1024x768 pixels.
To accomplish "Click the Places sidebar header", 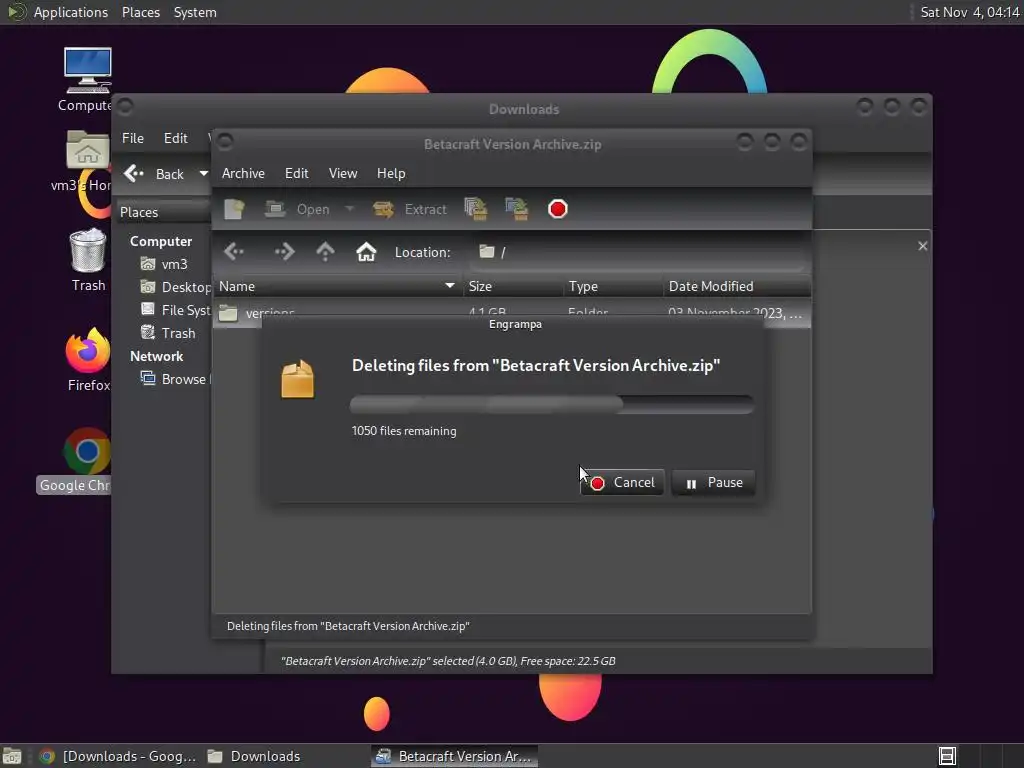I will pyautogui.click(x=163, y=212).
